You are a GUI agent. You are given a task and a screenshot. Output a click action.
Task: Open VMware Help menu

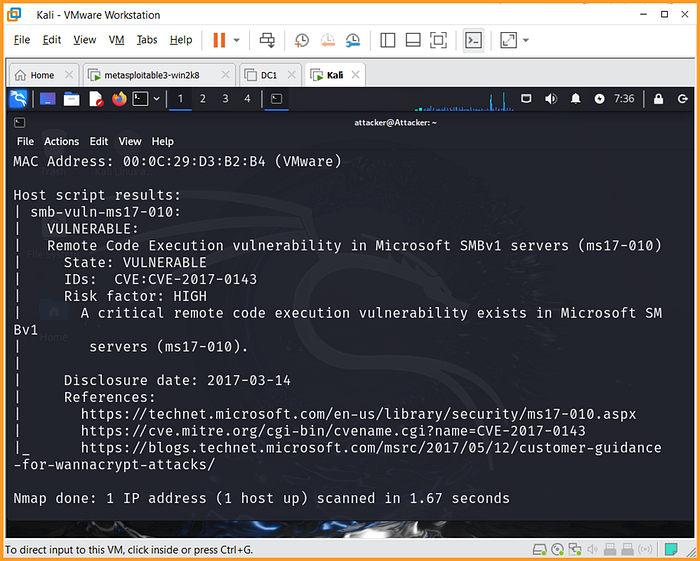pyautogui.click(x=181, y=40)
